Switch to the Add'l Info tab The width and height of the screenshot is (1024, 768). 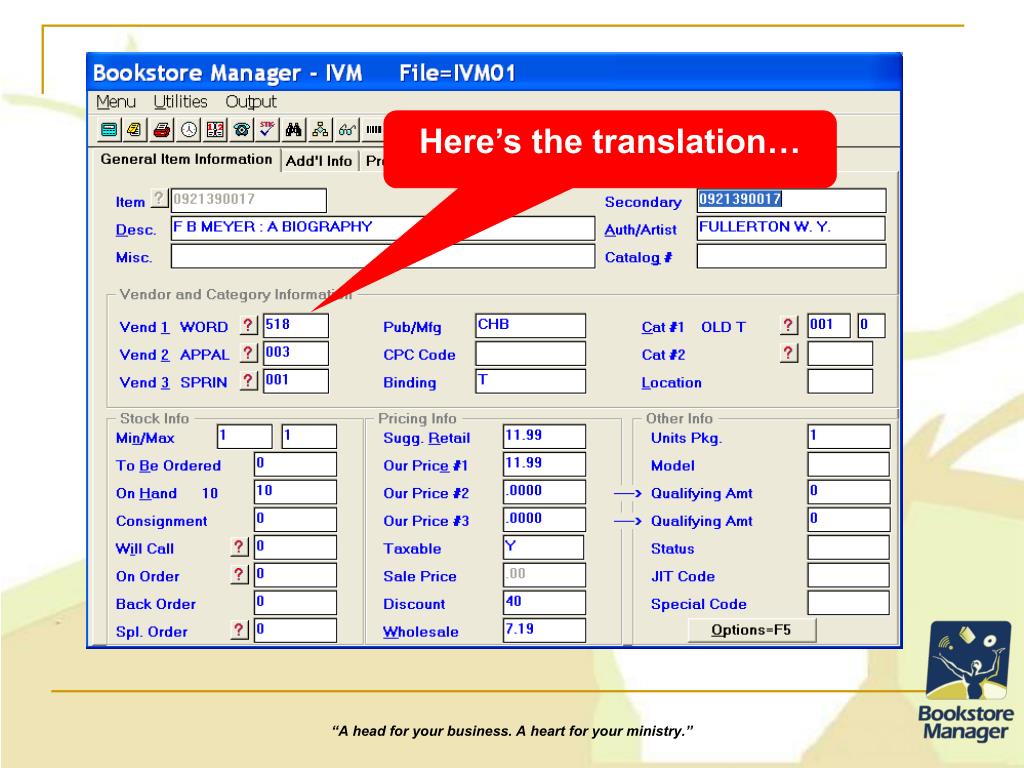click(x=318, y=160)
